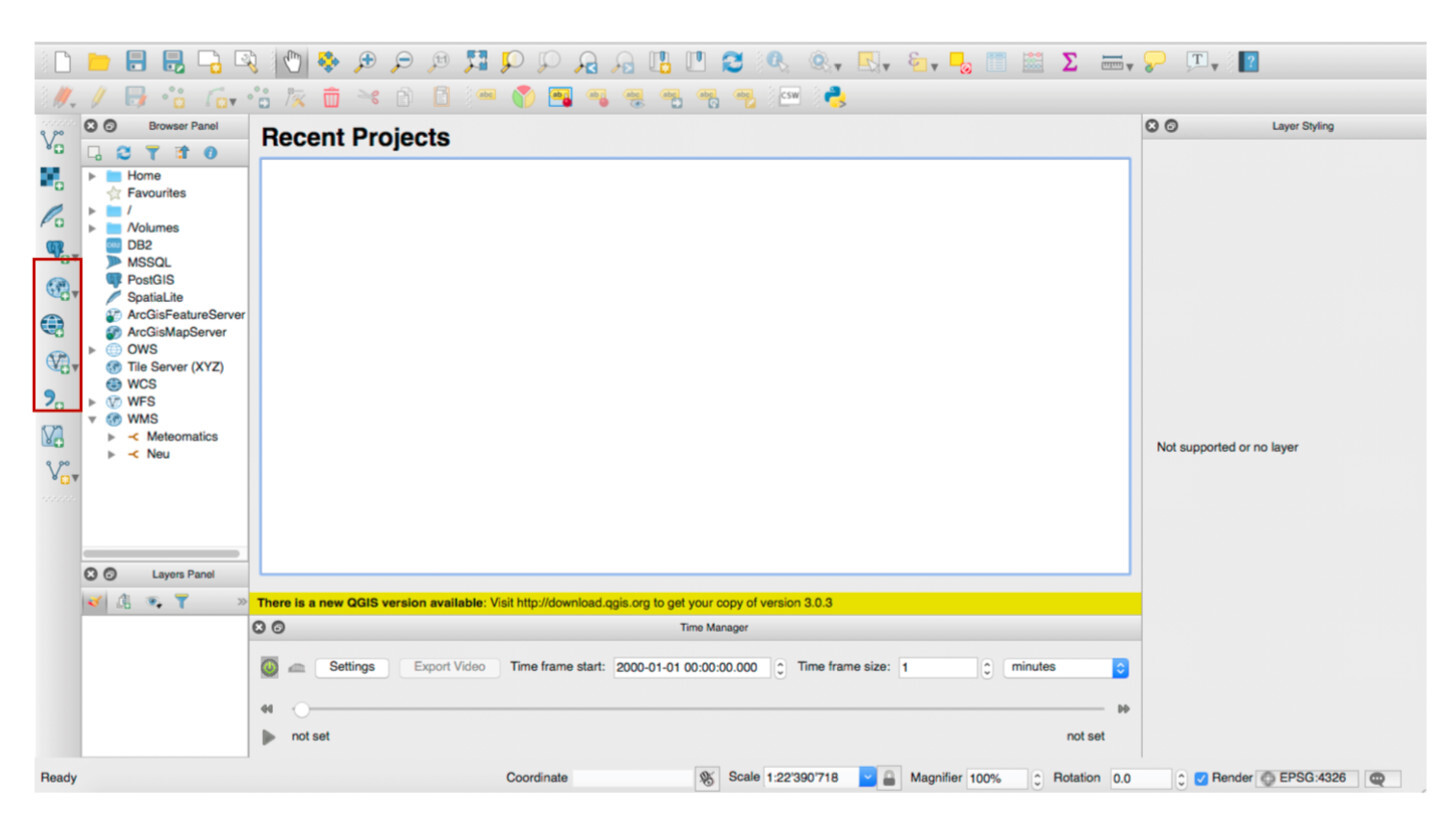The width and height of the screenshot is (1450, 836).
Task: Click Add Delimited Text Layer comma icon
Action: pos(53,398)
